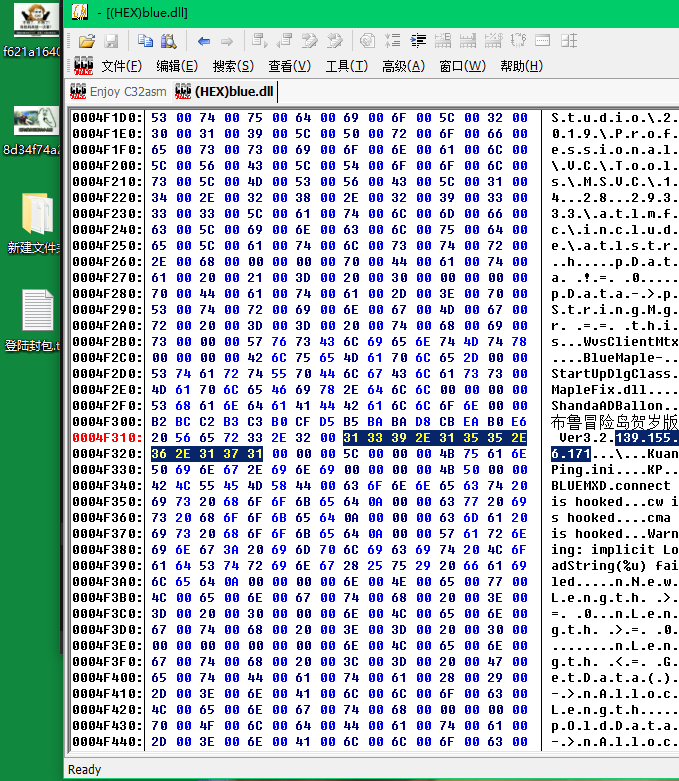Viewport: 679px width, 781px height.
Task: Expand the 查看(V) menu
Action: 289,66
